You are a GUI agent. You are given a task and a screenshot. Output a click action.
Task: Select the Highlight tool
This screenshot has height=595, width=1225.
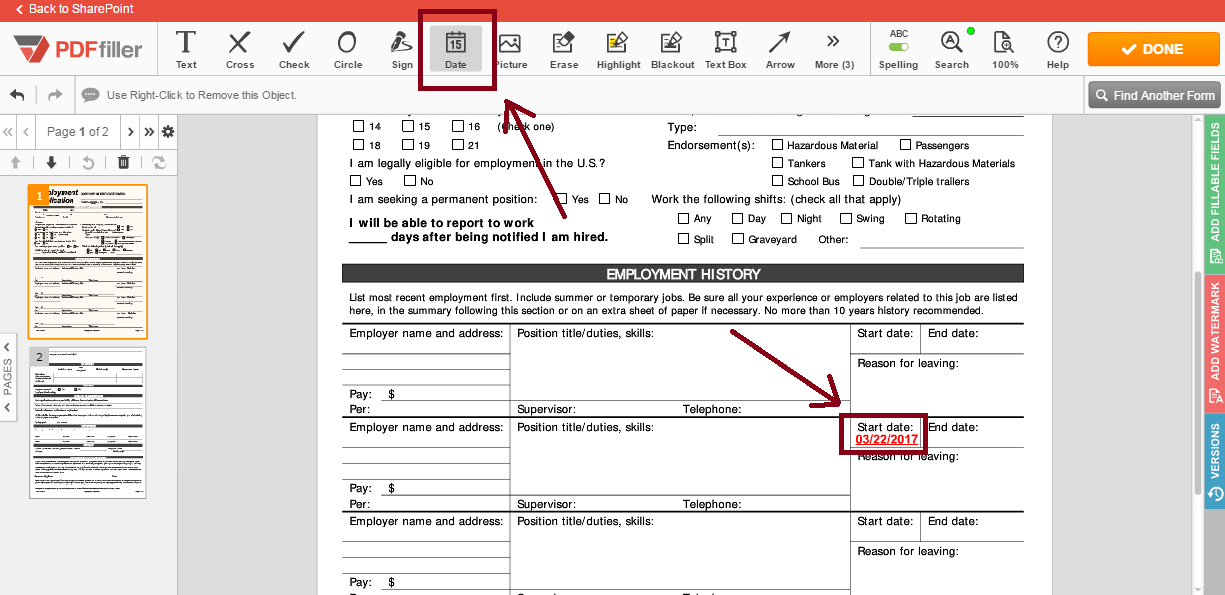click(617, 48)
